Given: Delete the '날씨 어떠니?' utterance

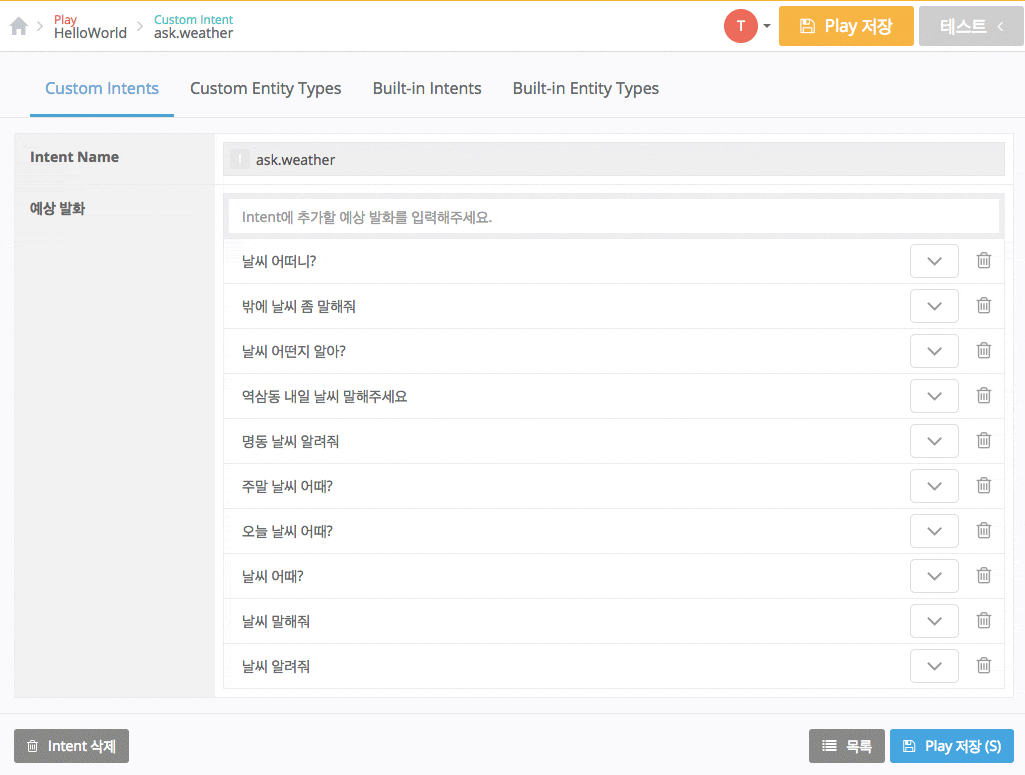Looking at the screenshot, I should (983, 261).
